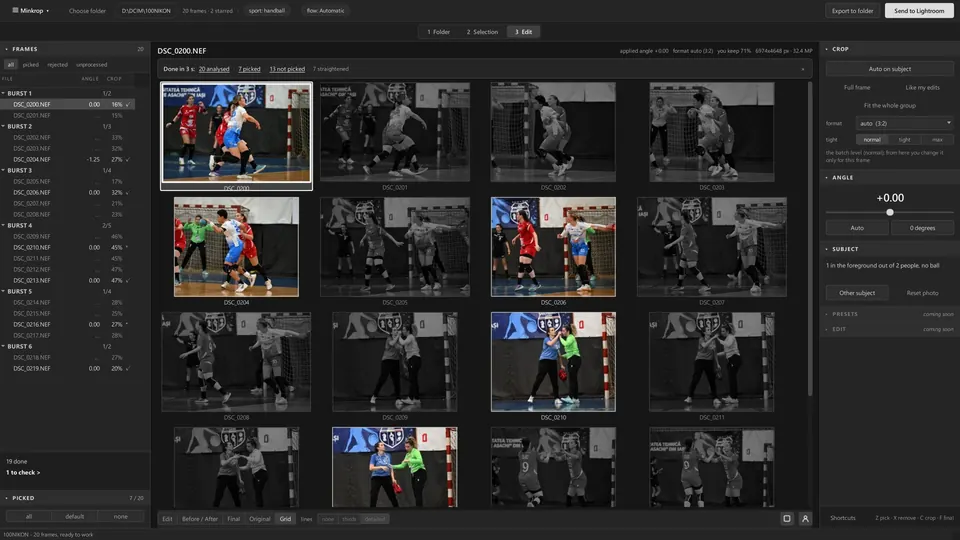Collapse Burst 4 group
The width and height of the screenshot is (960, 540).
click(4, 225)
